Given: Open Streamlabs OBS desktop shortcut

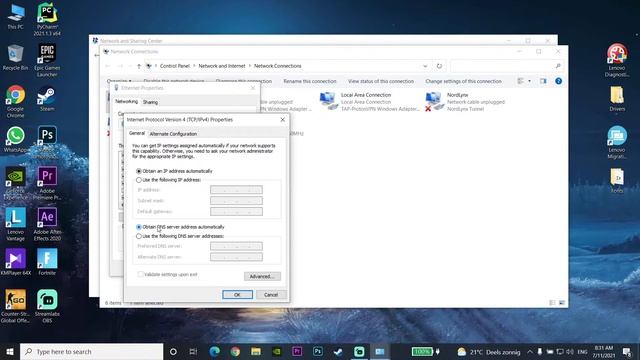Looking at the screenshot, I should click(x=47, y=306).
